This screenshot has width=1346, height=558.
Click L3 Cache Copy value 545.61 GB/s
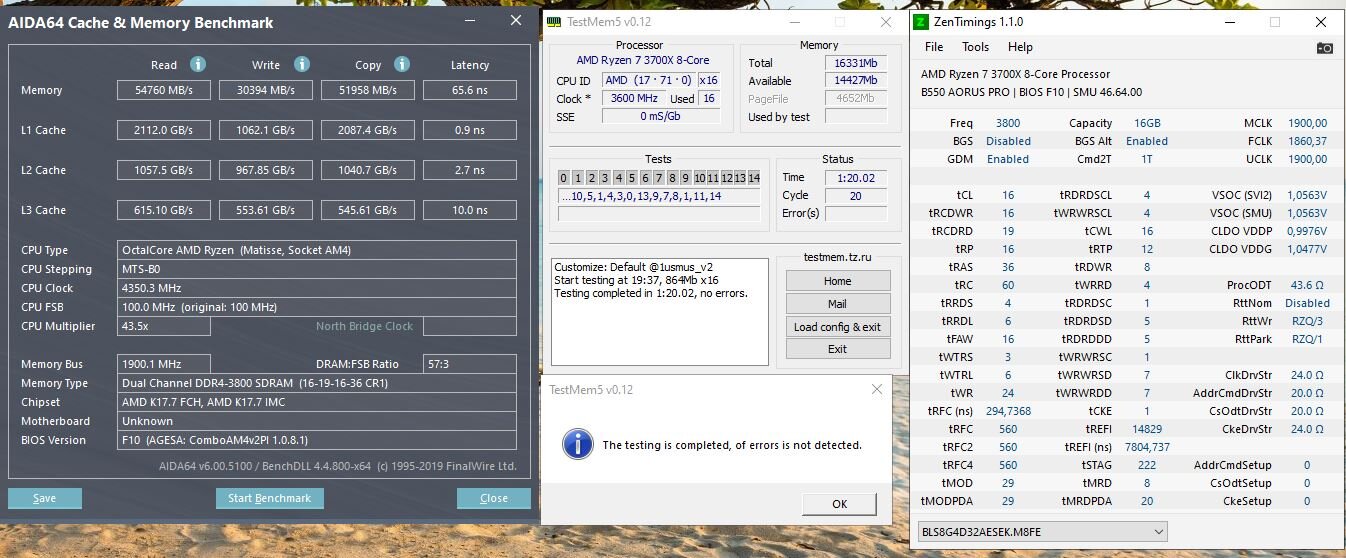pyautogui.click(x=368, y=210)
